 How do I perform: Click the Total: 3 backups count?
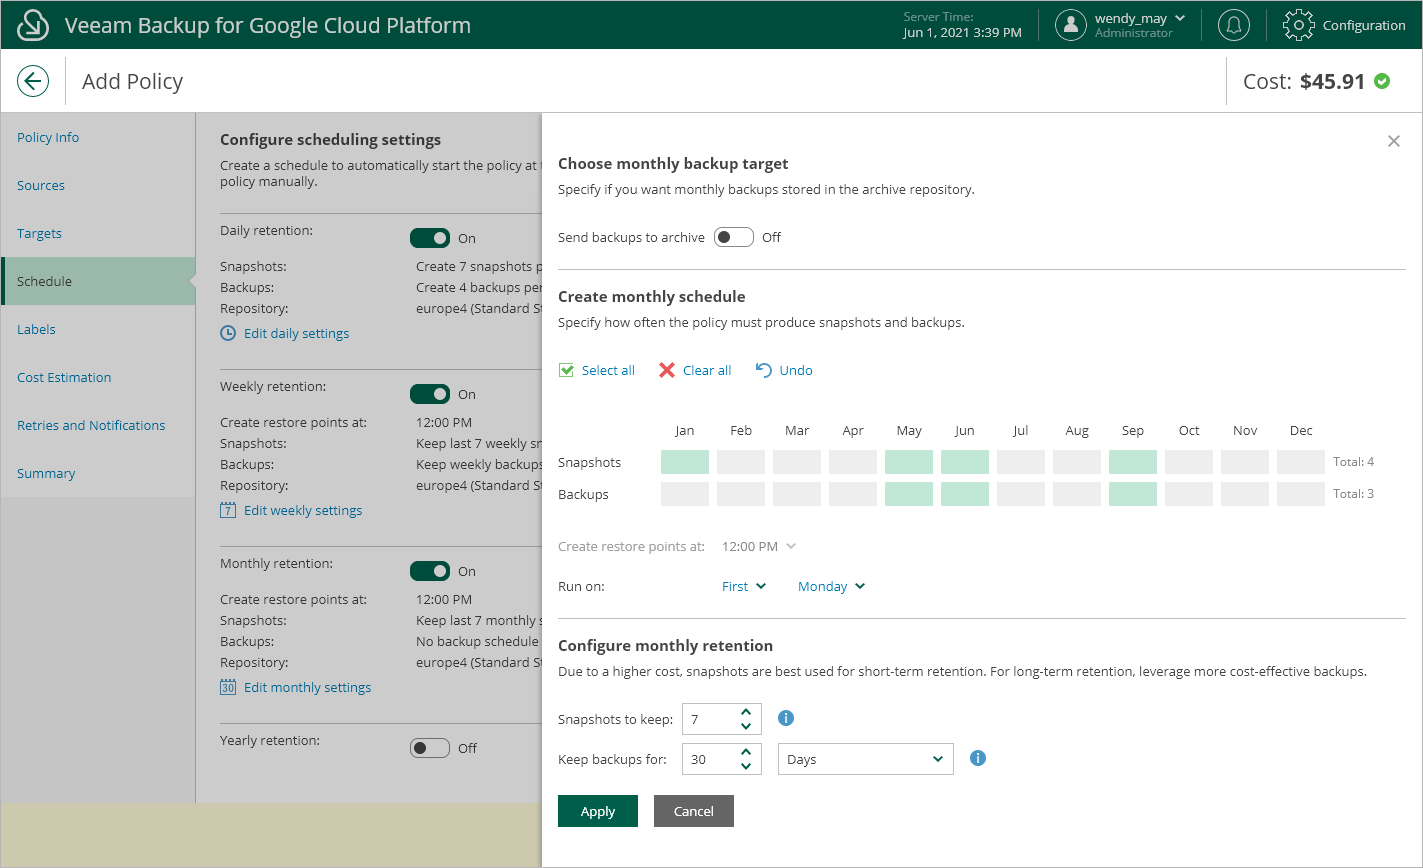(1353, 494)
